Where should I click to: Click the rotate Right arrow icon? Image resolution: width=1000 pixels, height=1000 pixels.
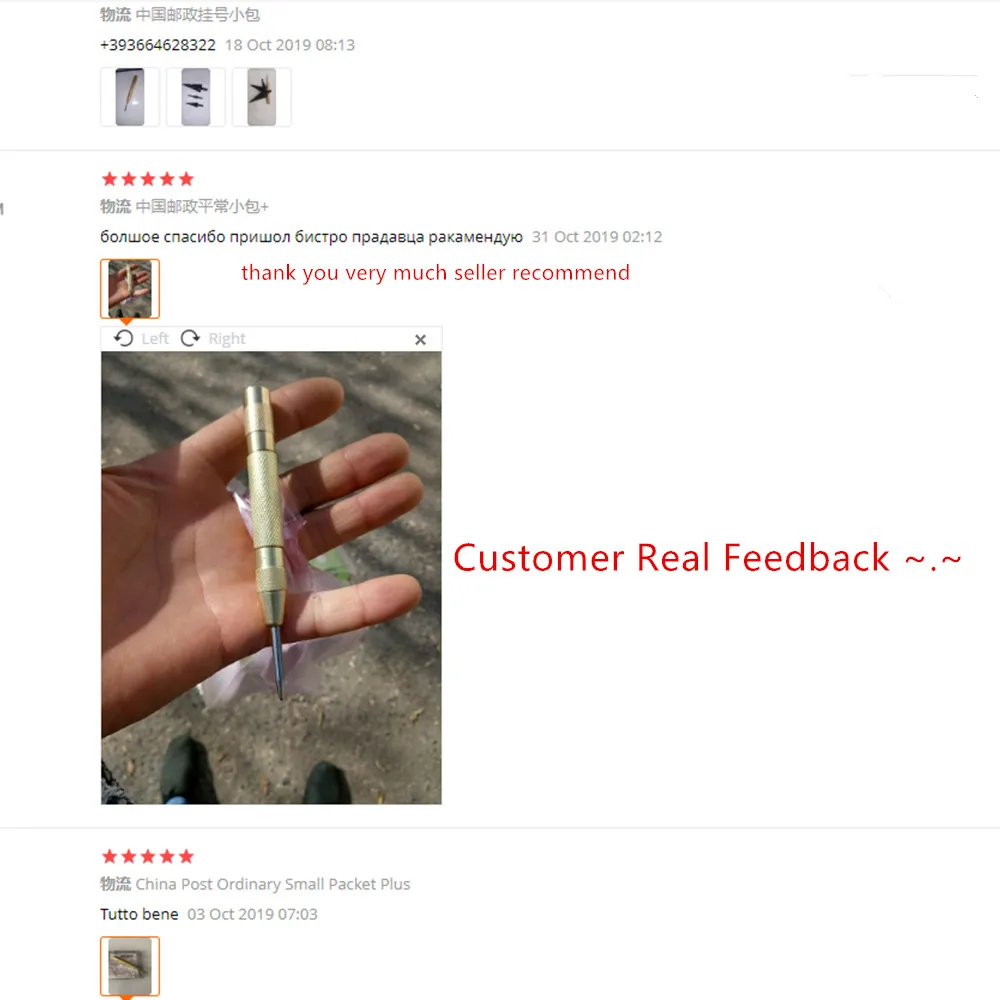[190, 338]
